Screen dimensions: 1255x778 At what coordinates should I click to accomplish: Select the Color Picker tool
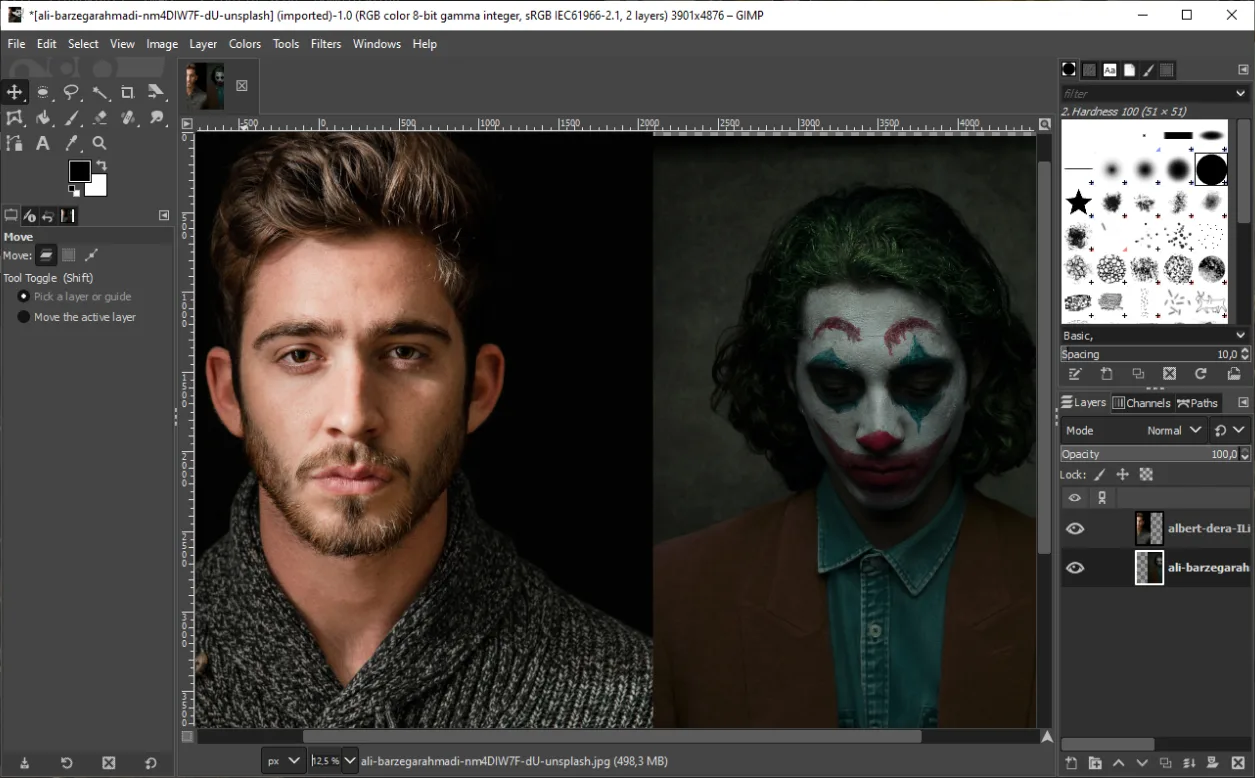click(71, 143)
